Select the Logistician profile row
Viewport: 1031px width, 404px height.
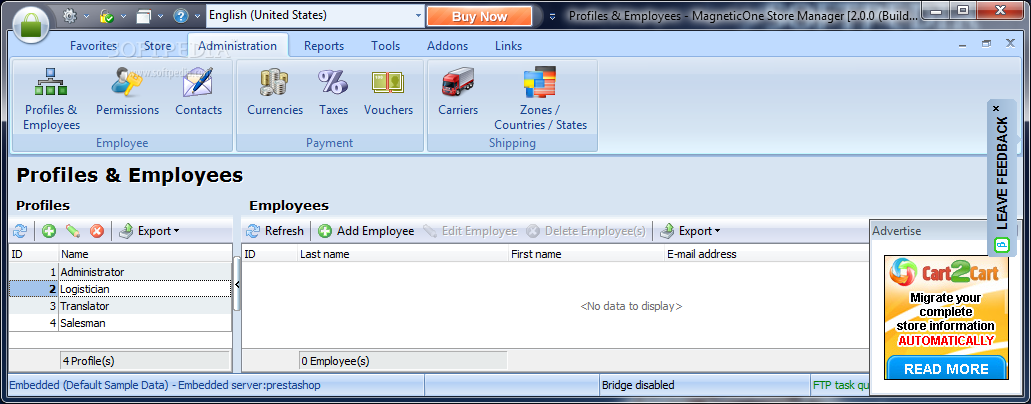coord(120,289)
